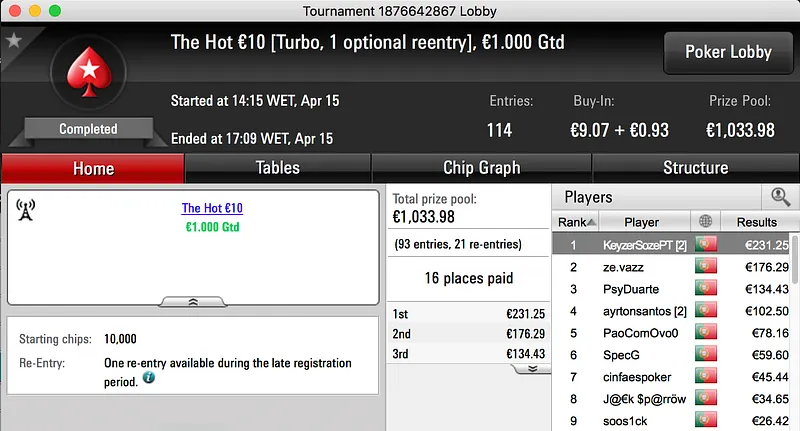Click the antenna broadcast icon
The width and height of the screenshot is (800, 431).
coord(26,210)
